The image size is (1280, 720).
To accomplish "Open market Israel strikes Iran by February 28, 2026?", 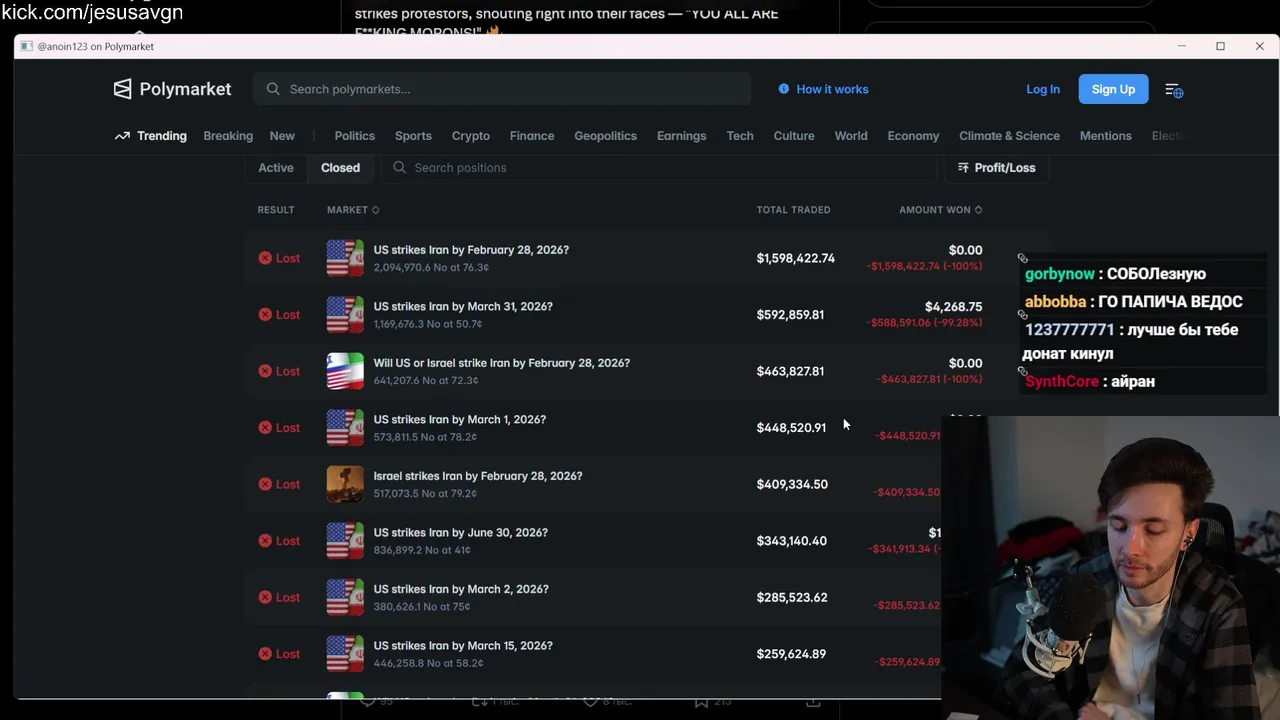I will click(x=478, y=476).
